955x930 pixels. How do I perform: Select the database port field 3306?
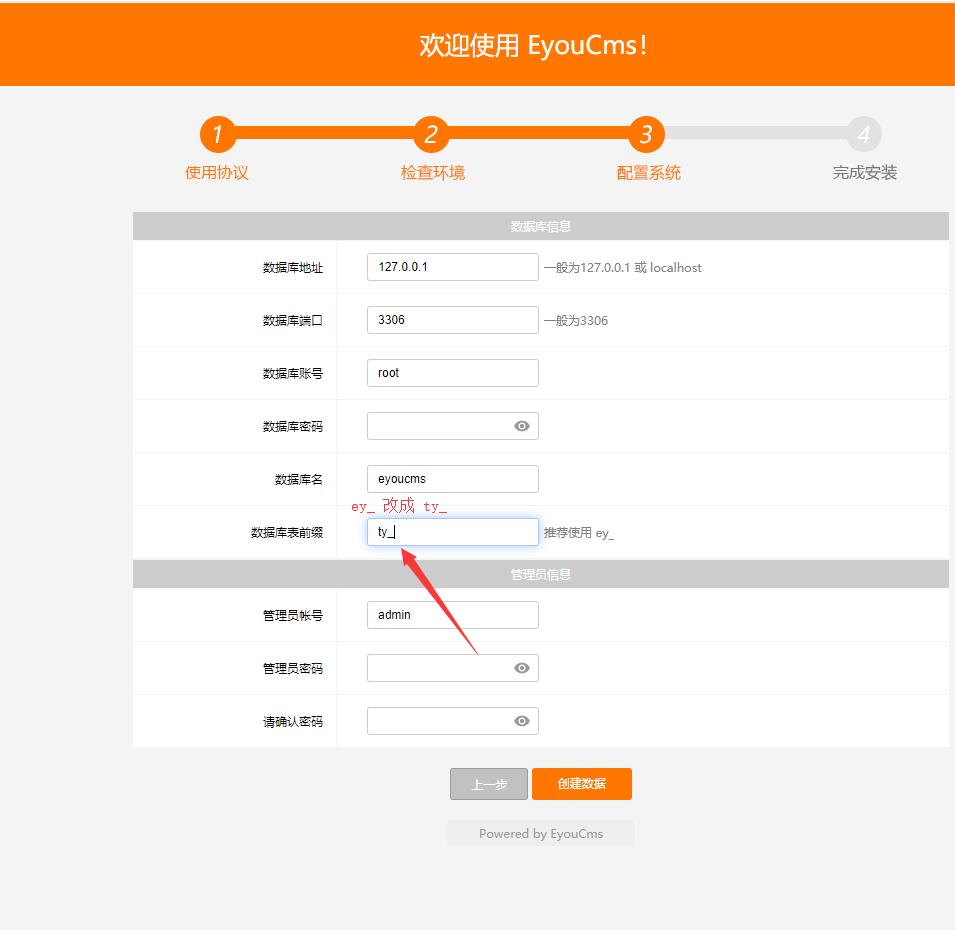click(453, 320)
